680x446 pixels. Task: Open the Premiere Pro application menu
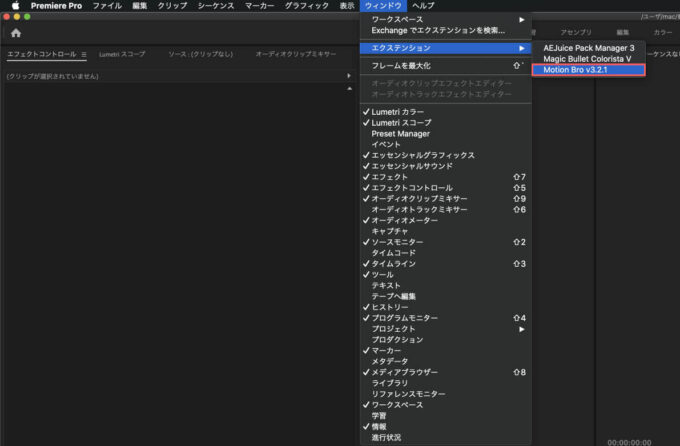click(x=56, y=6)
